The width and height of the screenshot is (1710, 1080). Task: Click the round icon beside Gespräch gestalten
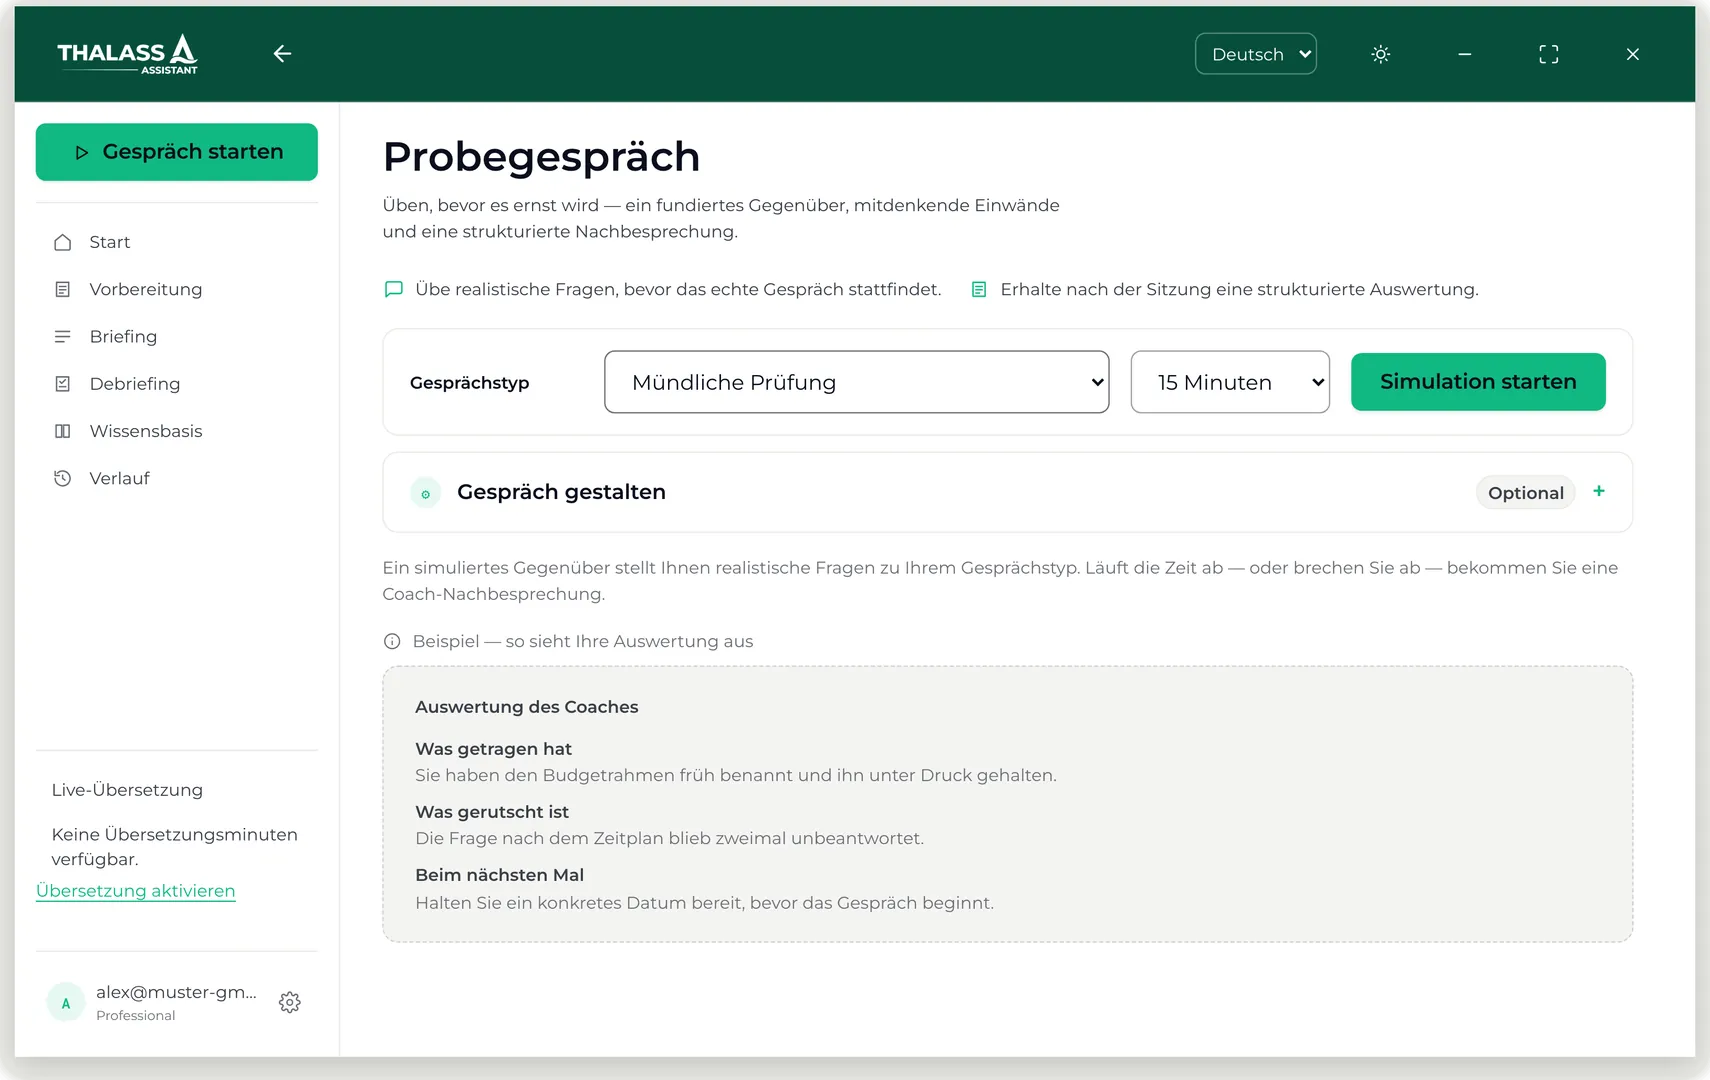pyautogui.click(x=426, y=493)
